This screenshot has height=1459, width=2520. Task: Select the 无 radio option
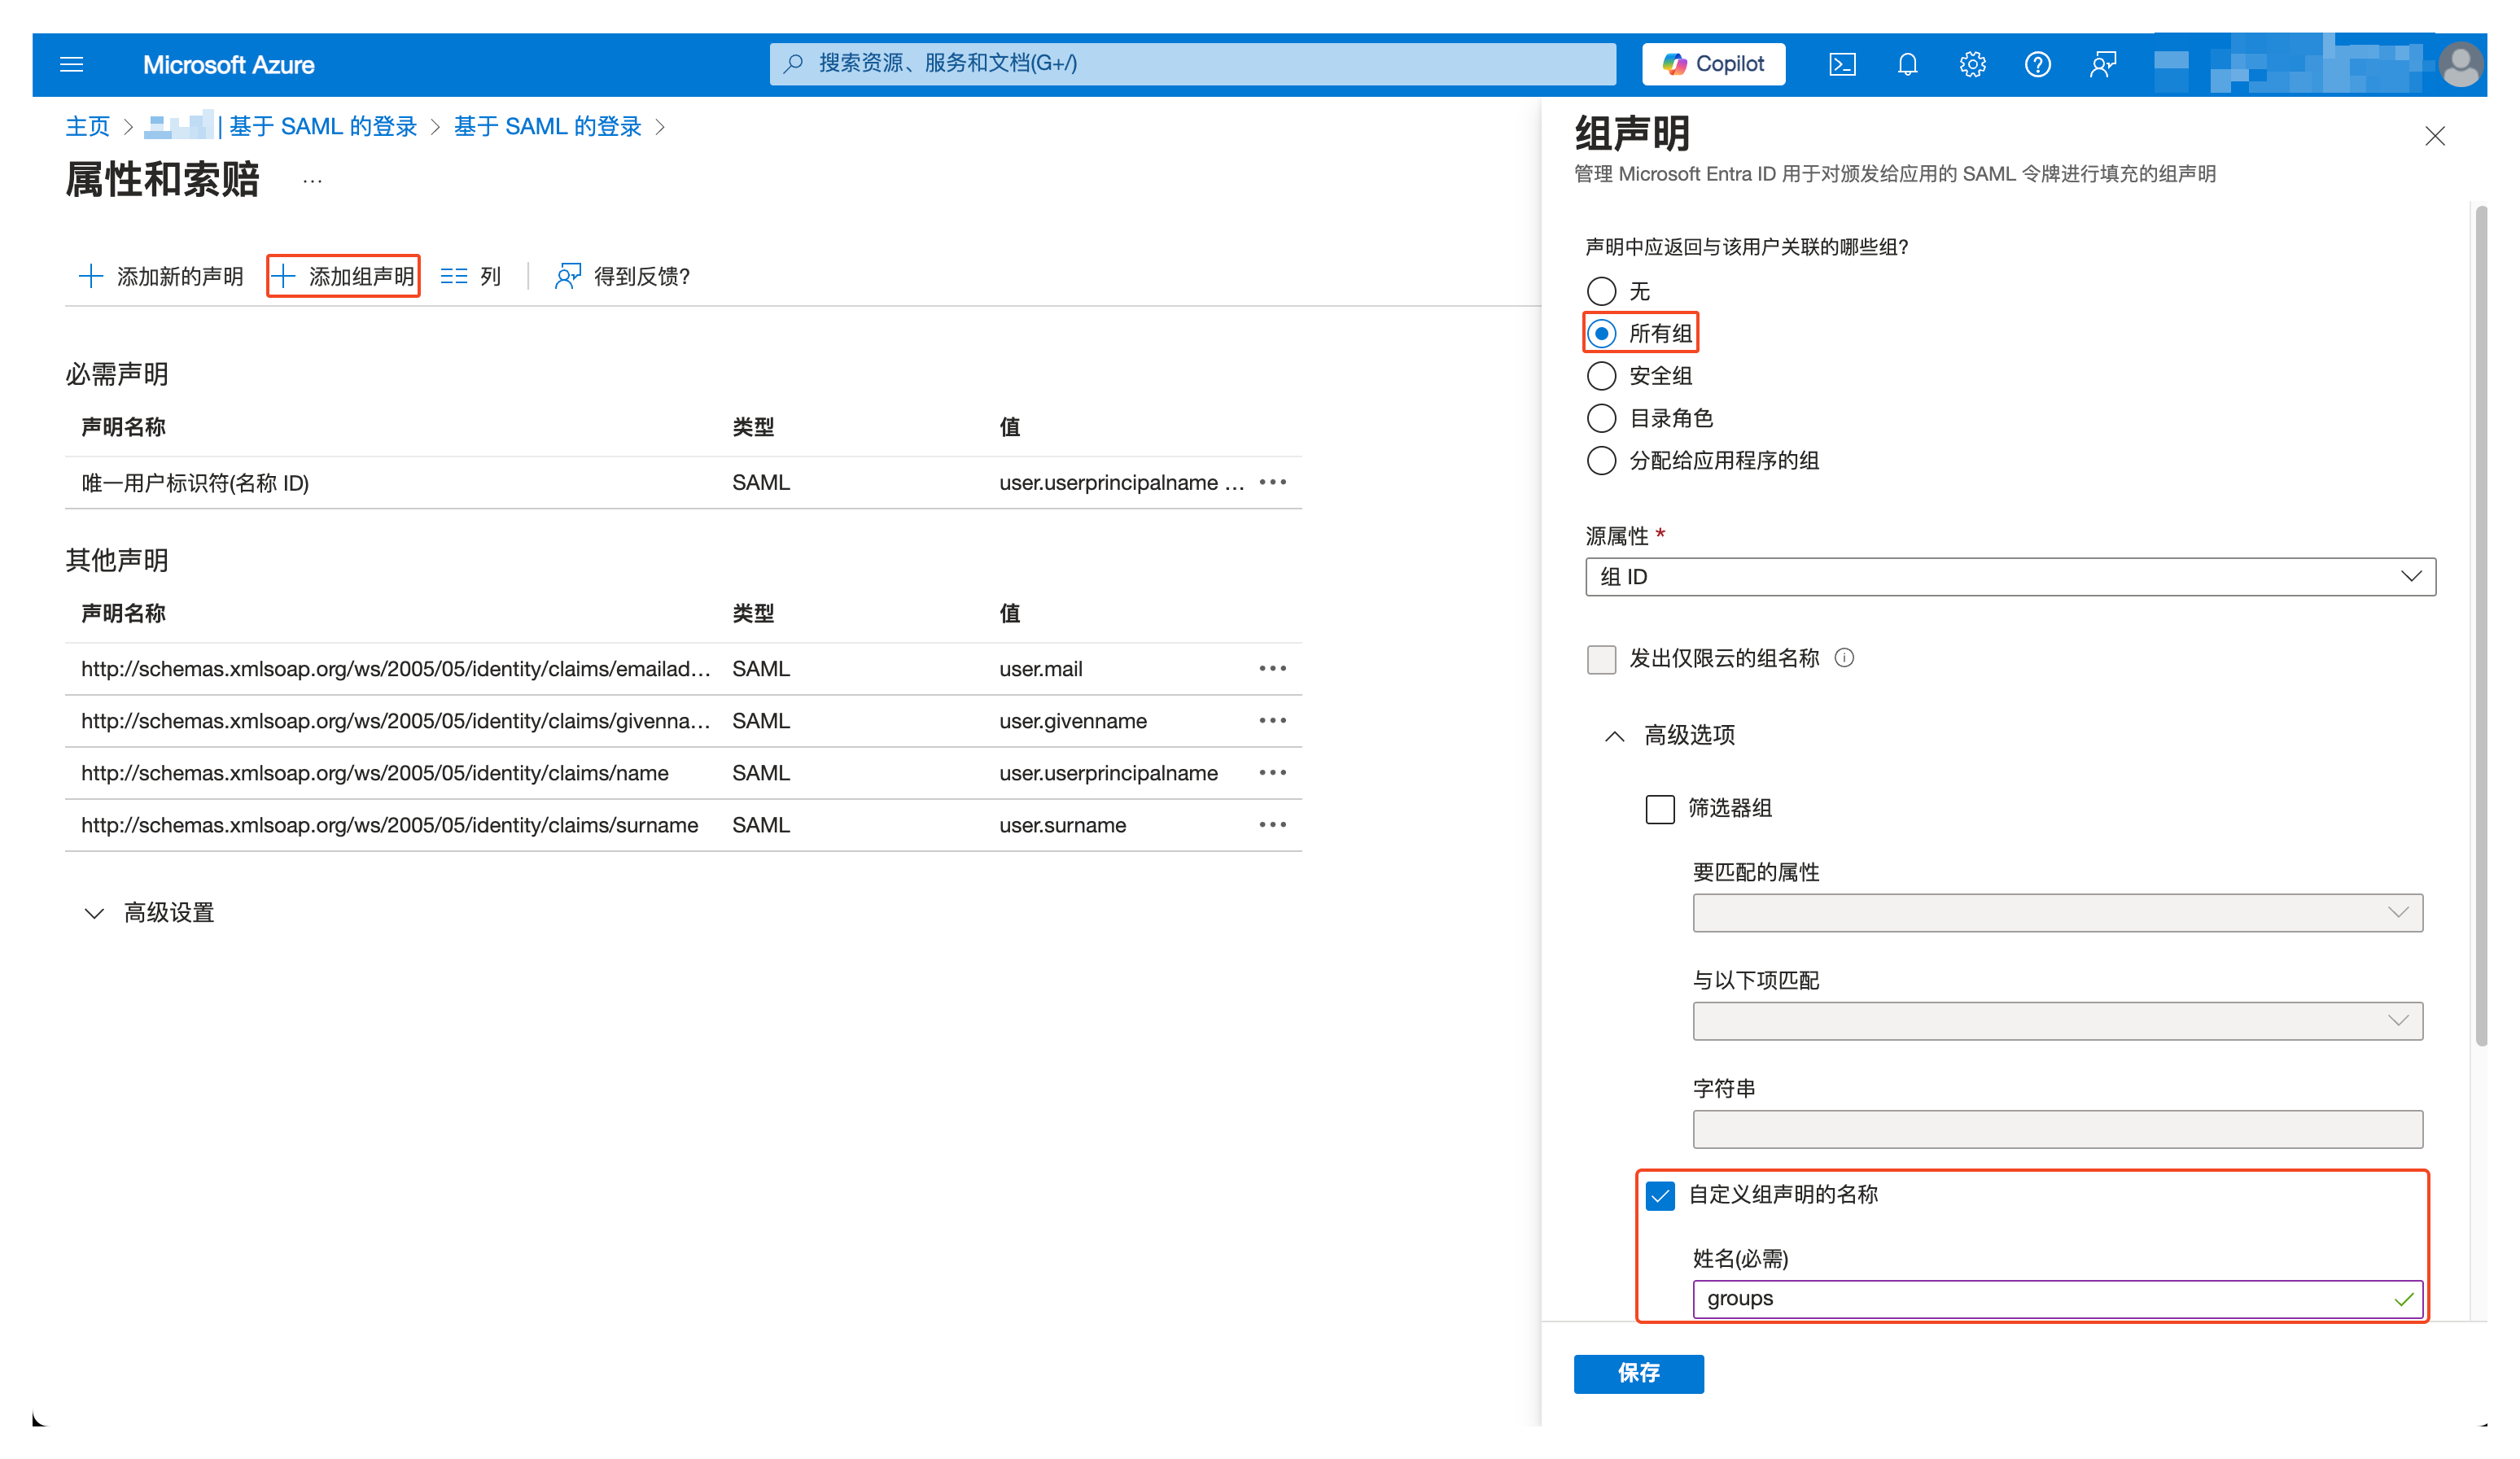1601,291
